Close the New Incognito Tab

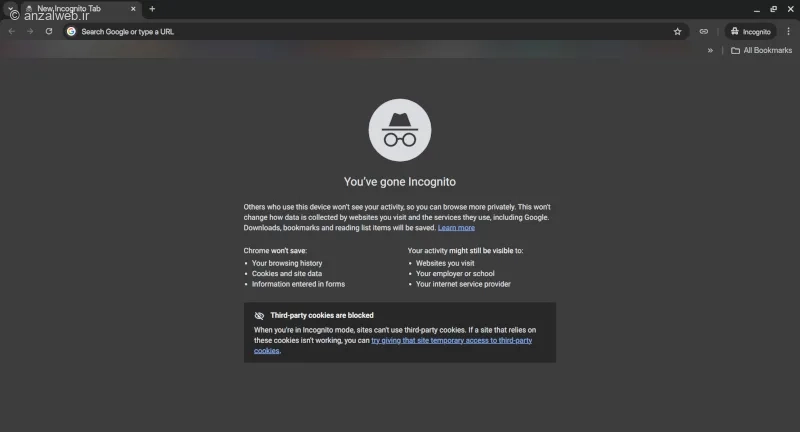point(133,9)
